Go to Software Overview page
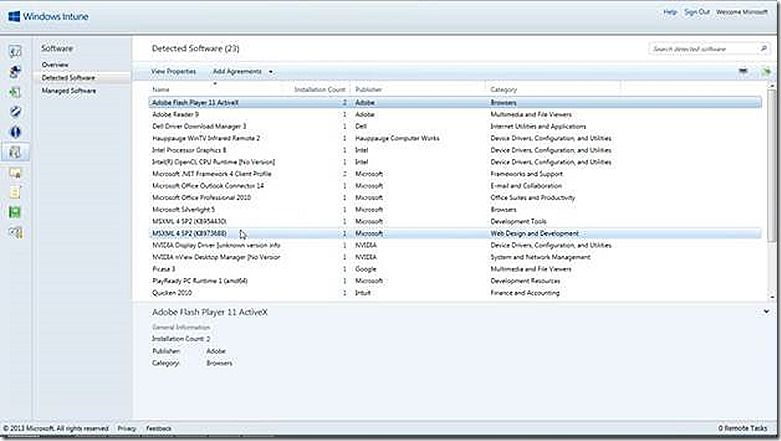This screenshot has width=781, height=441. (x=55, y=65)
